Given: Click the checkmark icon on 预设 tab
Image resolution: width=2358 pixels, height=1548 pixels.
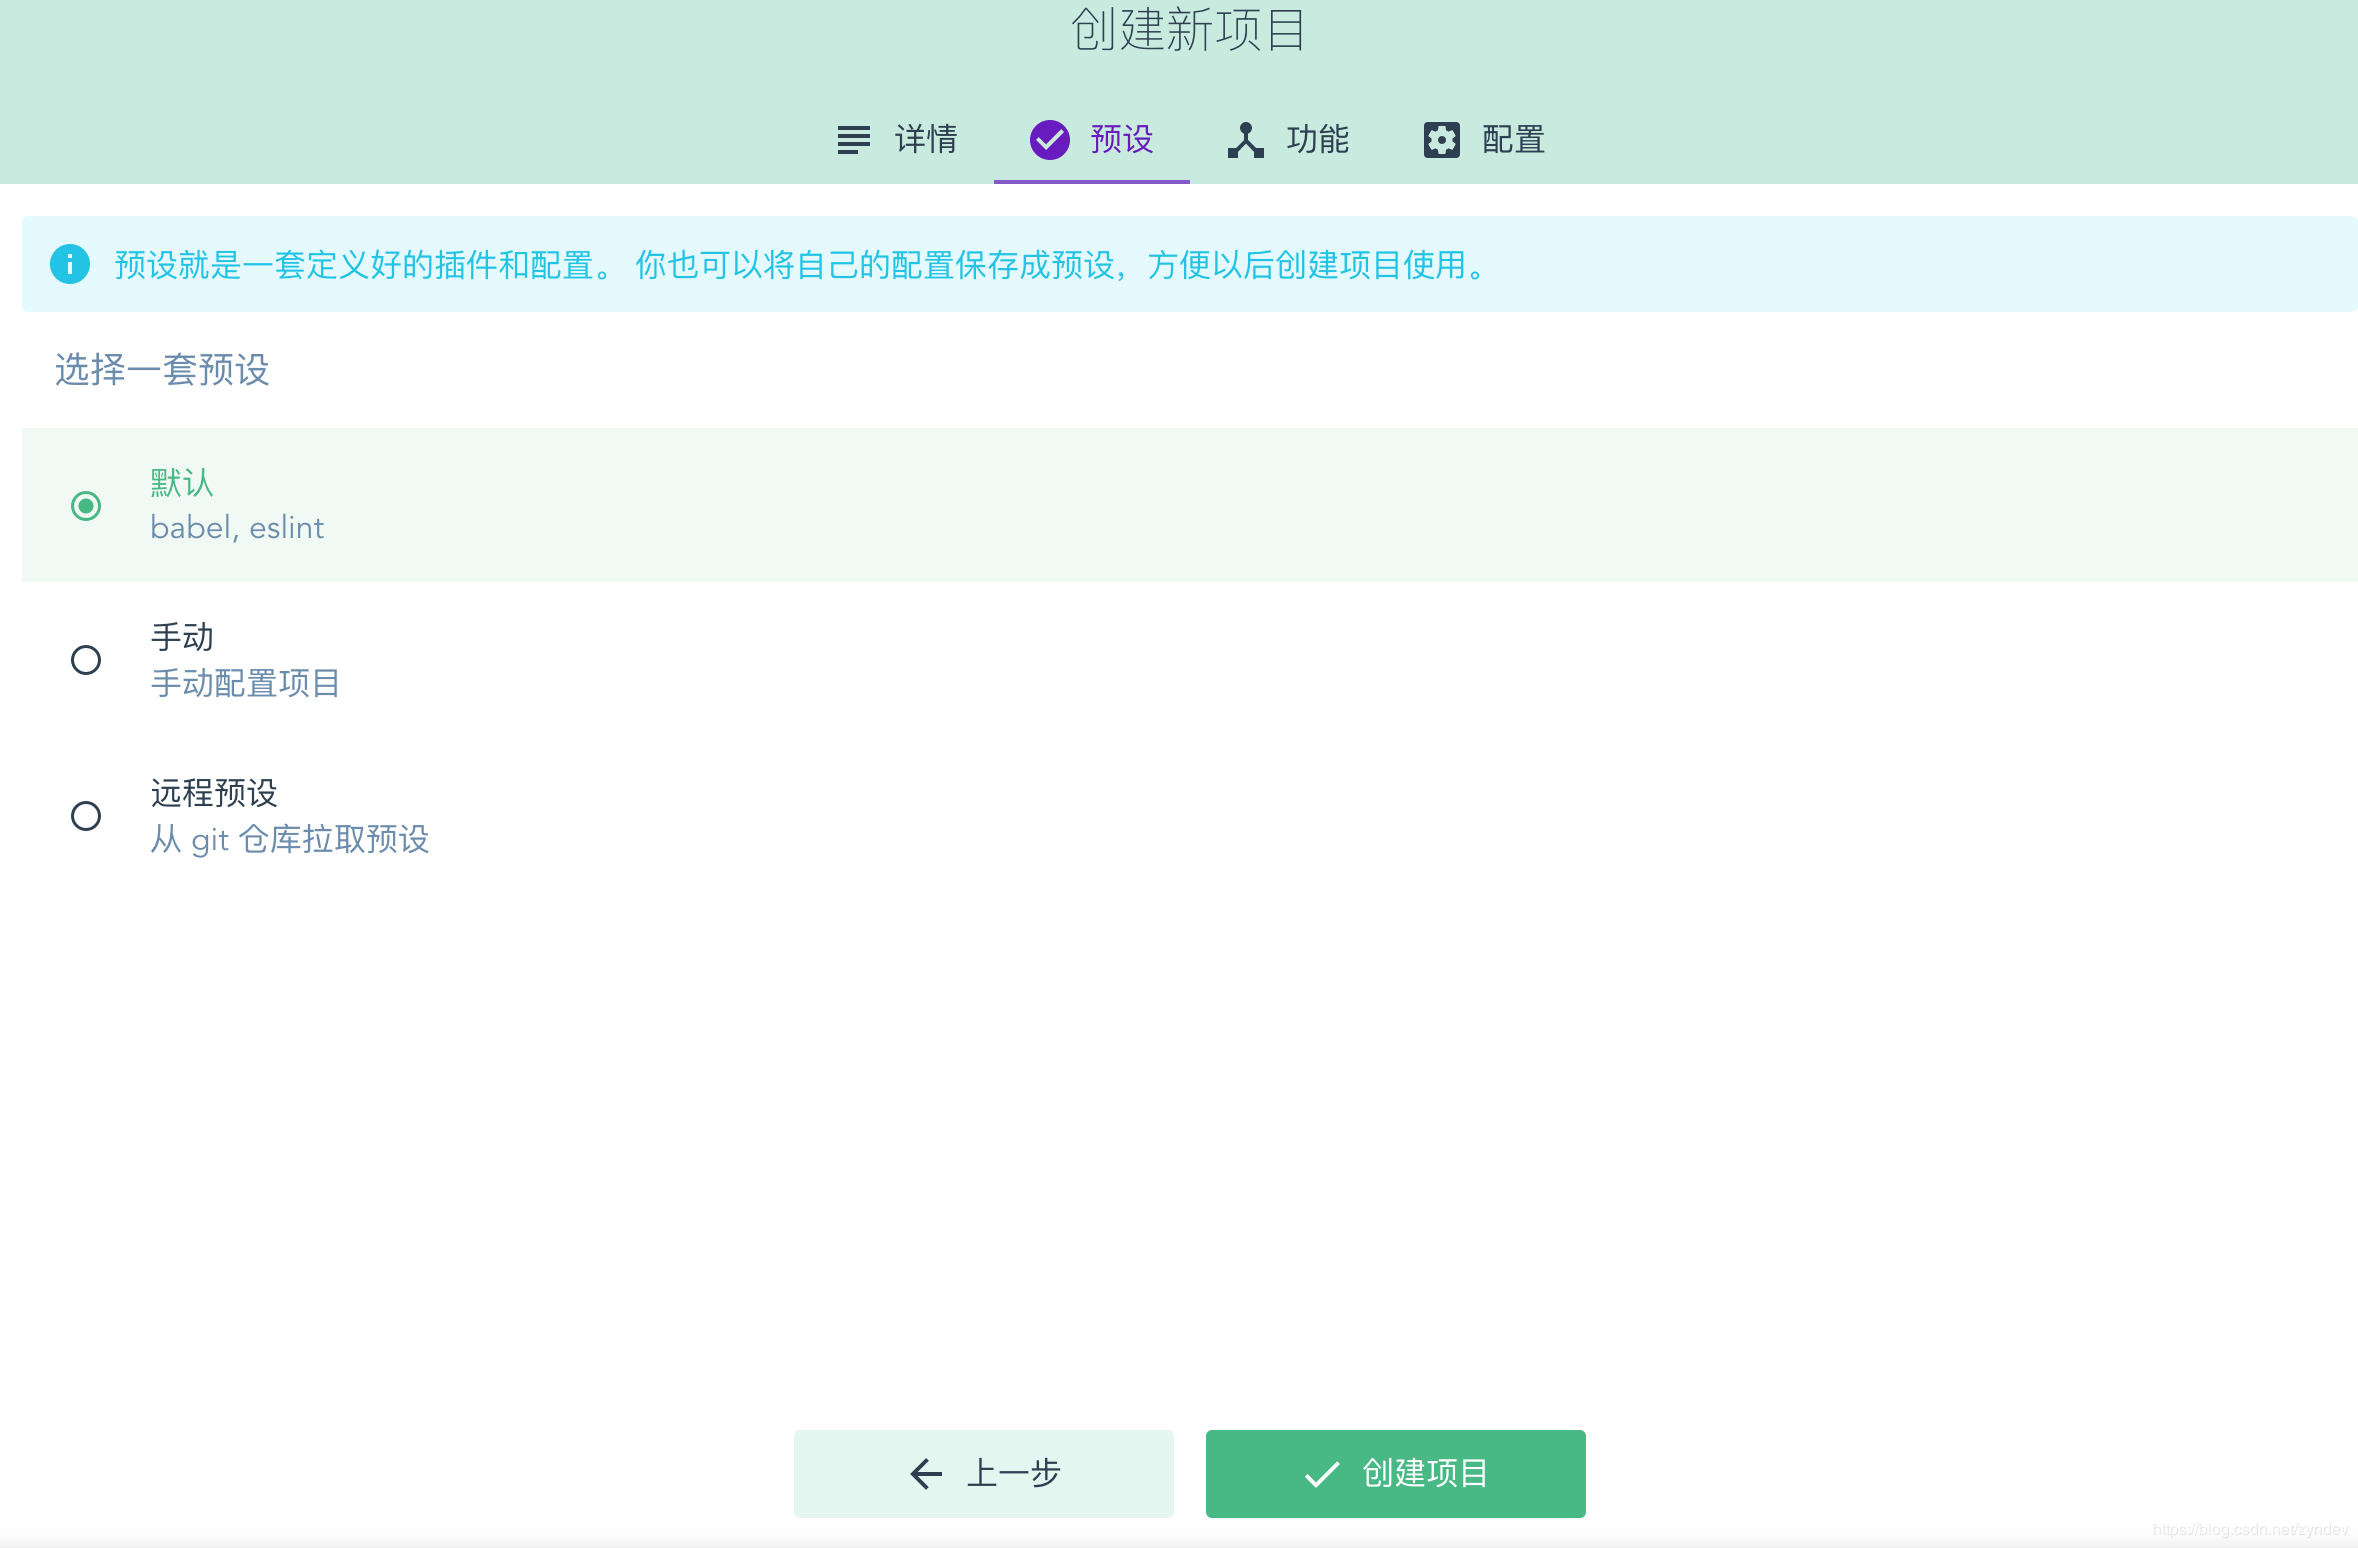Looking at the screenshot, I should (1048, 140).
